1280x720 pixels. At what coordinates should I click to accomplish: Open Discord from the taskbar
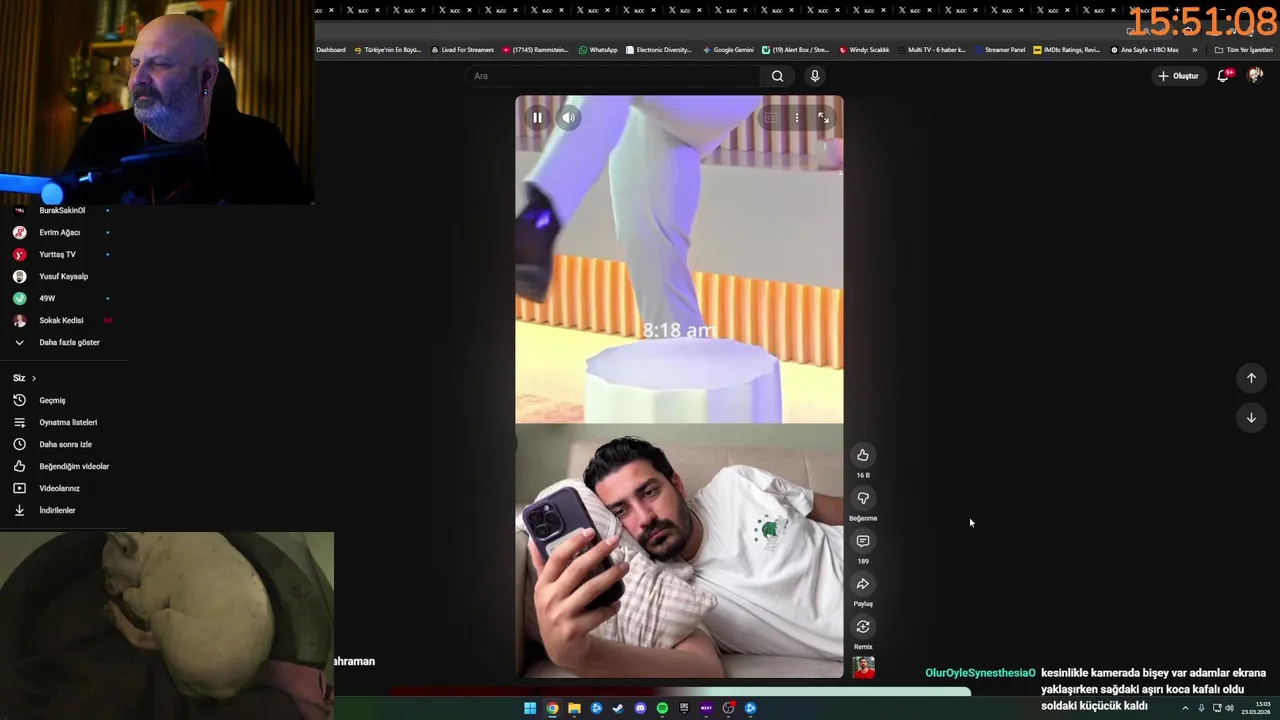pyautogui.click(x=640, y=708)
